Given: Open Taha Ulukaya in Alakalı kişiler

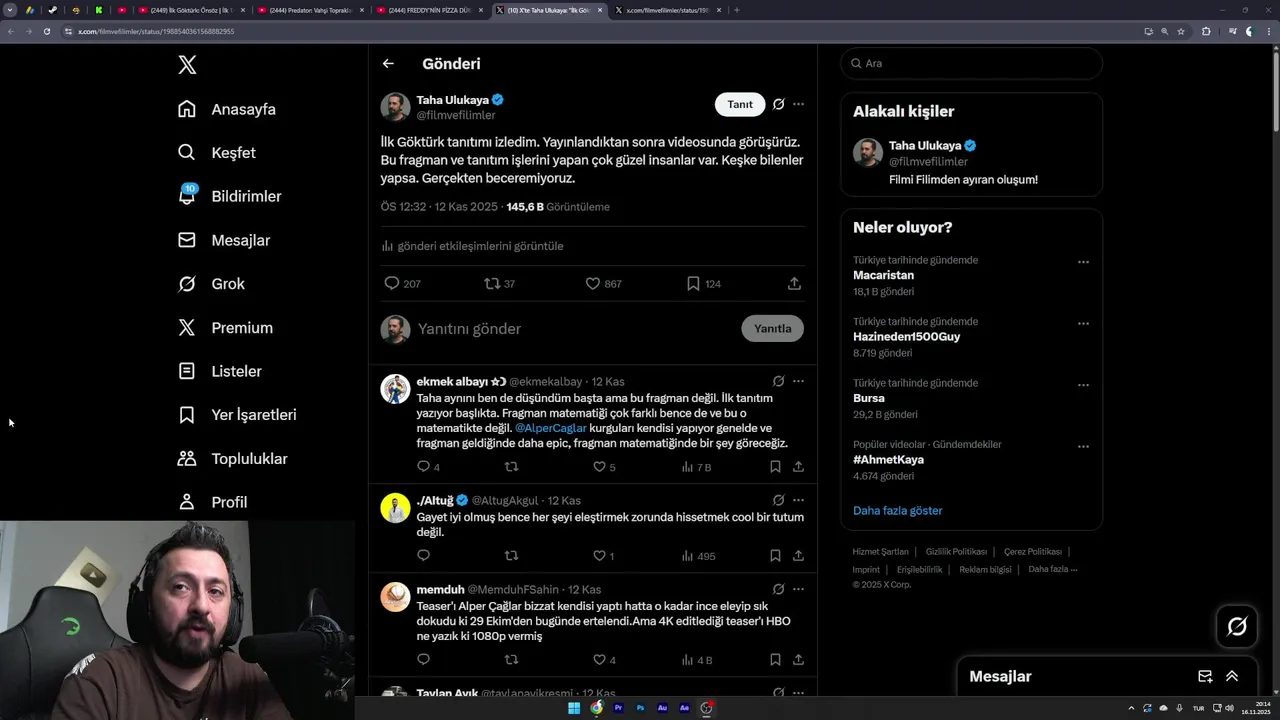Looking at the screenshot, I should point(971,162).
